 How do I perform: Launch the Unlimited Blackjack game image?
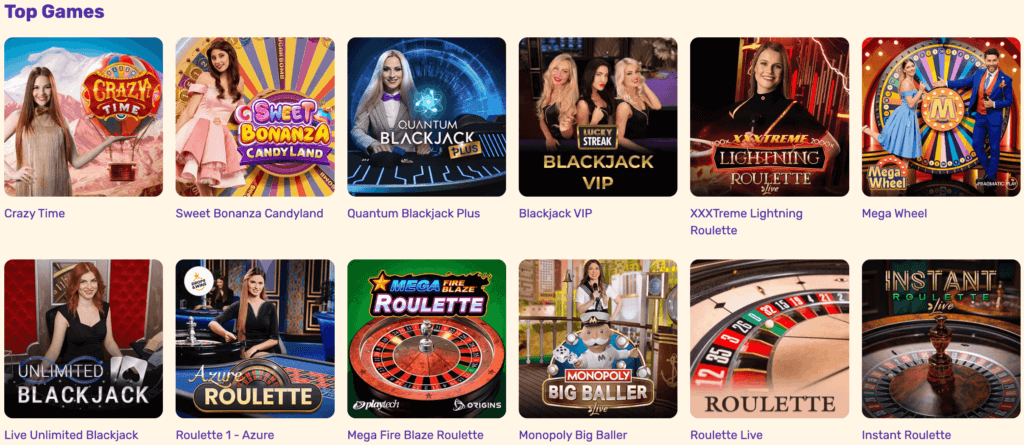[x=84, y=338]
